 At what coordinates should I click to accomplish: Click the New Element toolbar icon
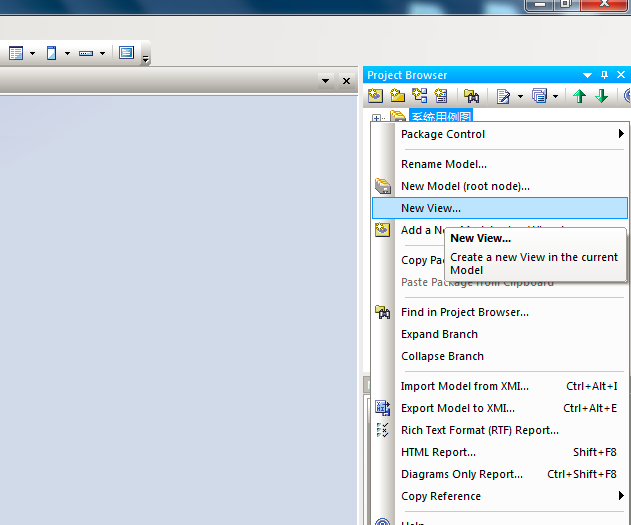441,96
